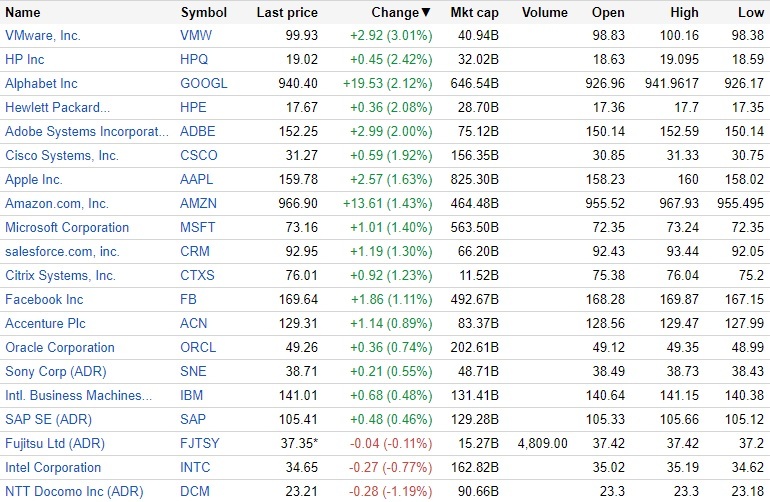This screenshot has width=770, height=502.
Task: Click the High column header
Action: (x=685, y=13)
